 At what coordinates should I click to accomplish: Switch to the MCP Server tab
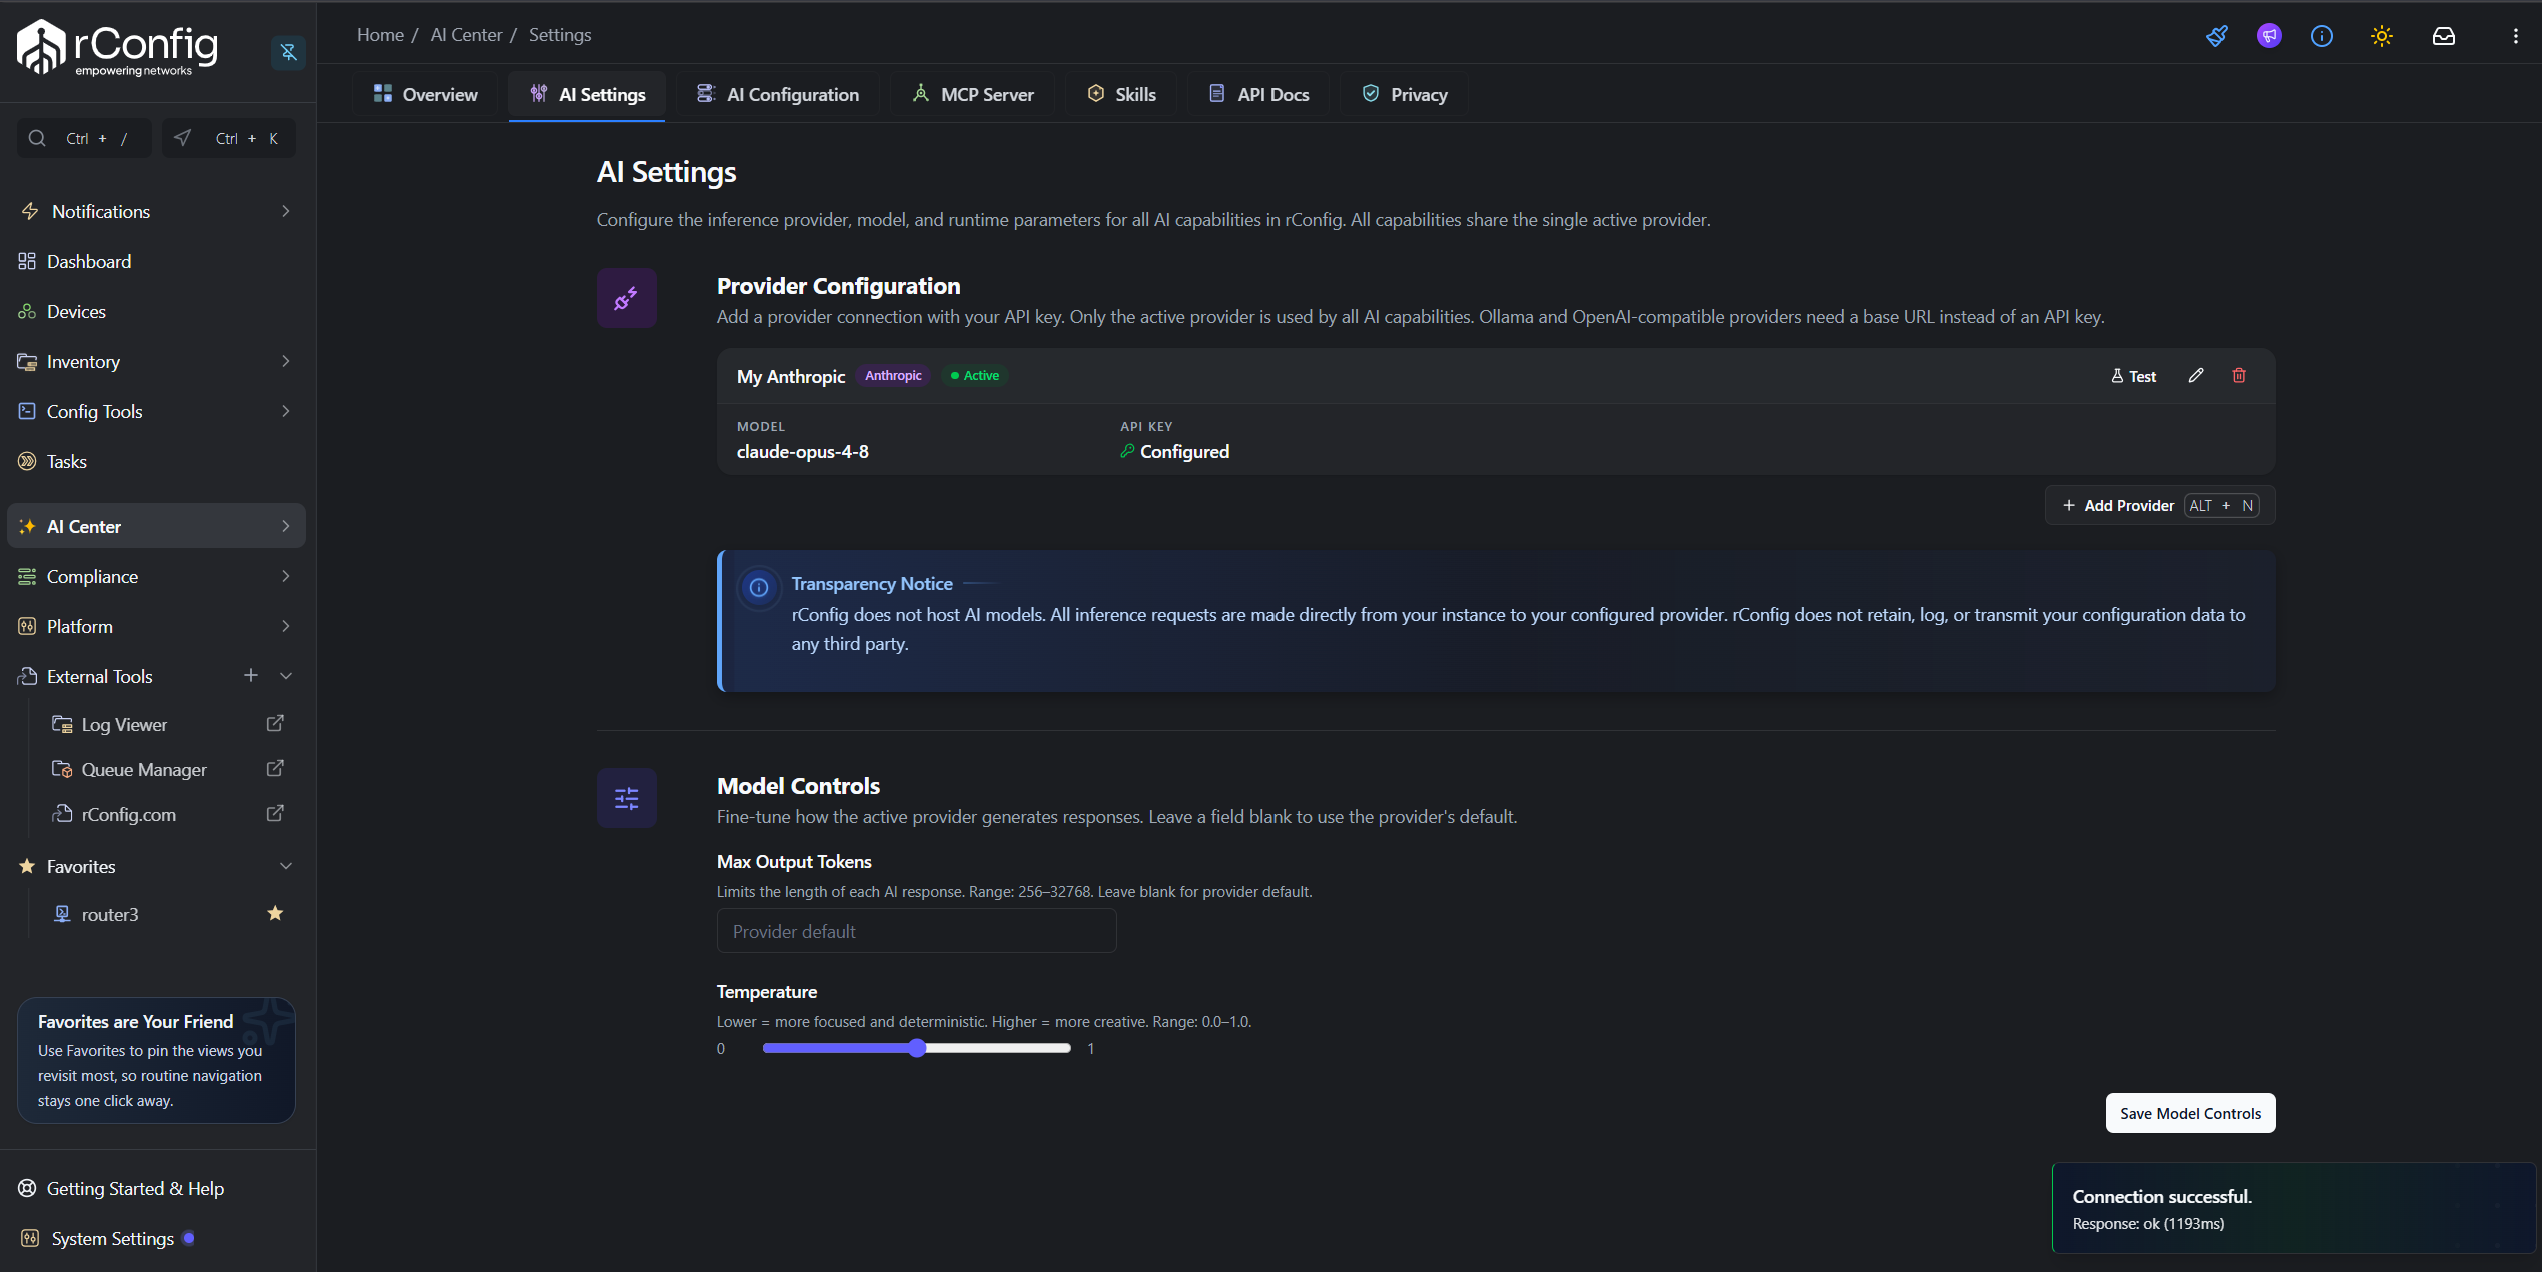tap(972, 95)
